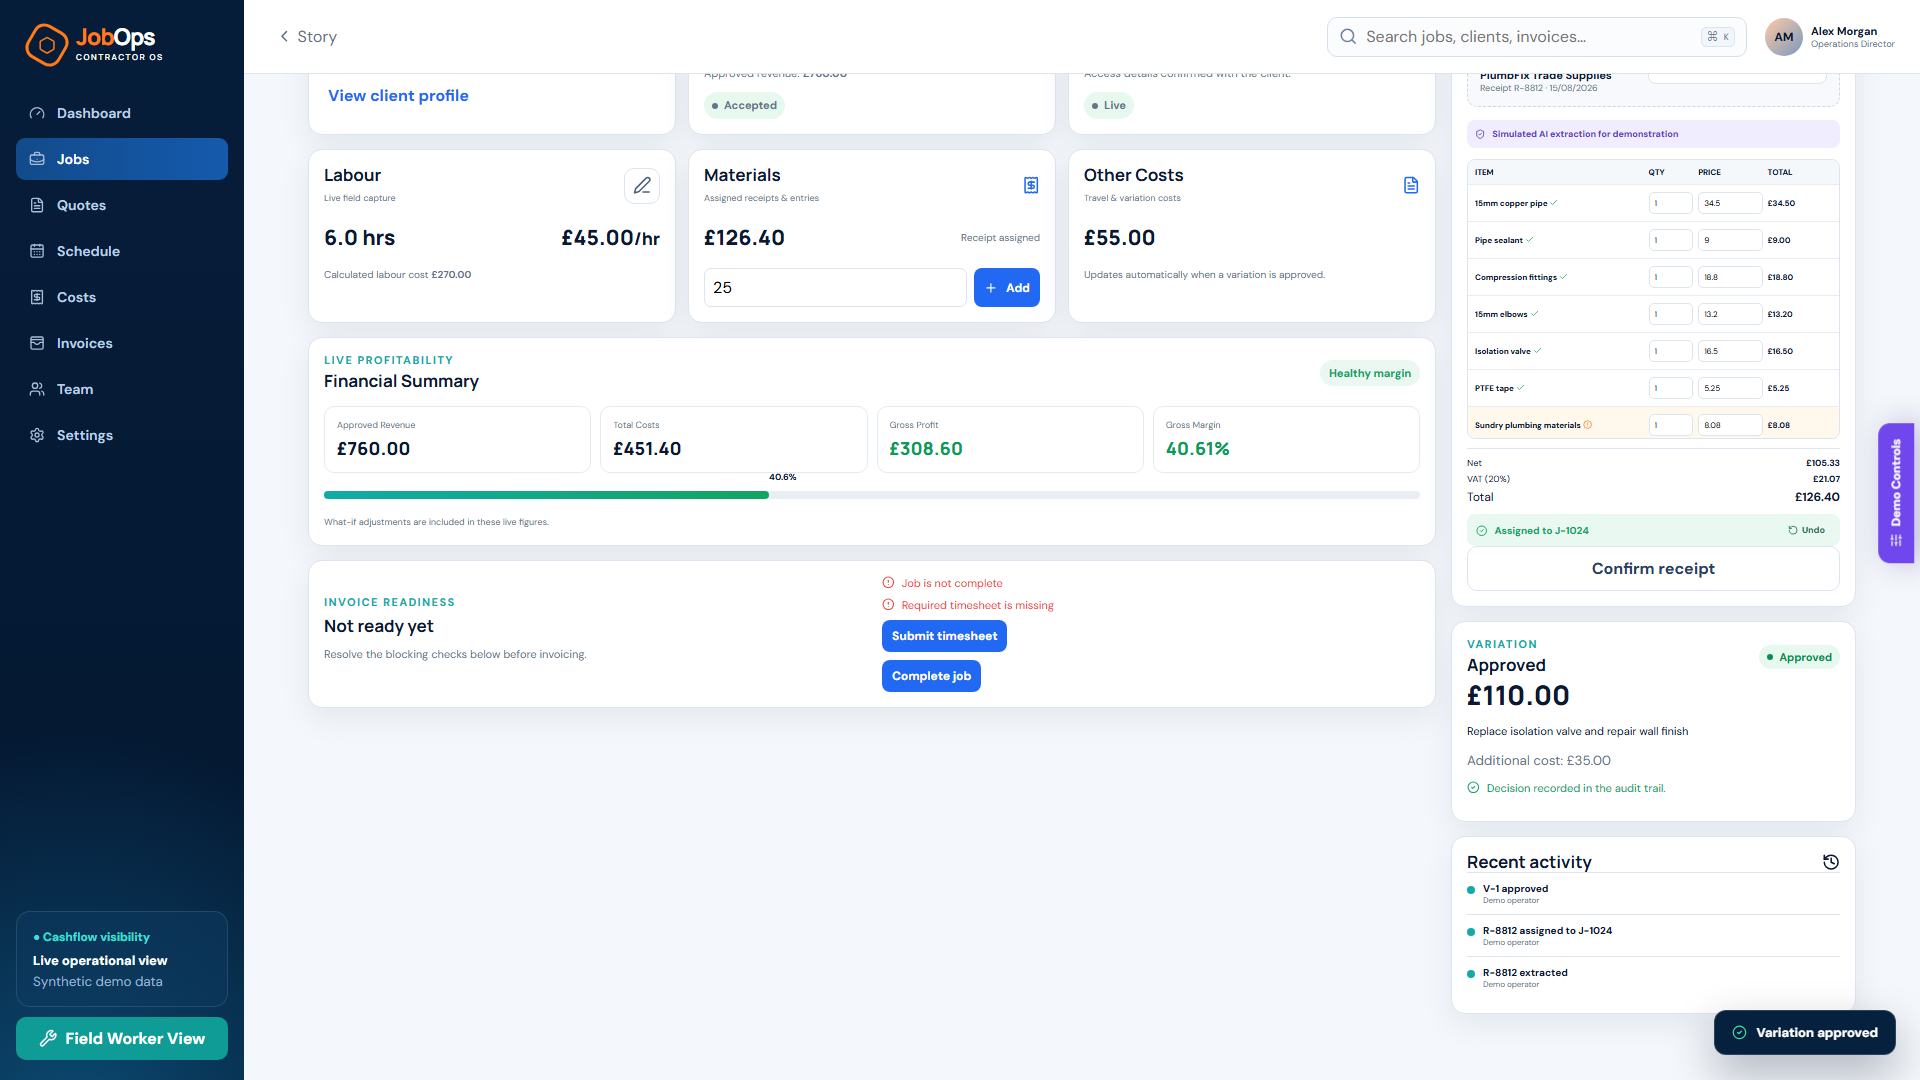Open the Materials receipt icon
The height and width of the screenshot is (1080, 1920).
tap(1031, 185)
